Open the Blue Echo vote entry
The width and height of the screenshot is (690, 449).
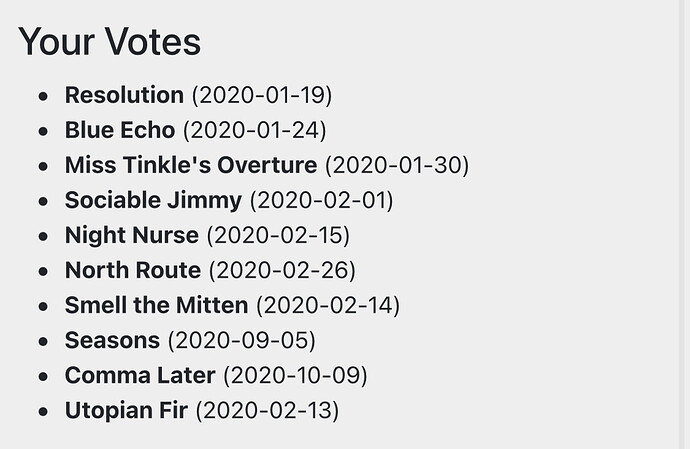(x=120, y=130)
